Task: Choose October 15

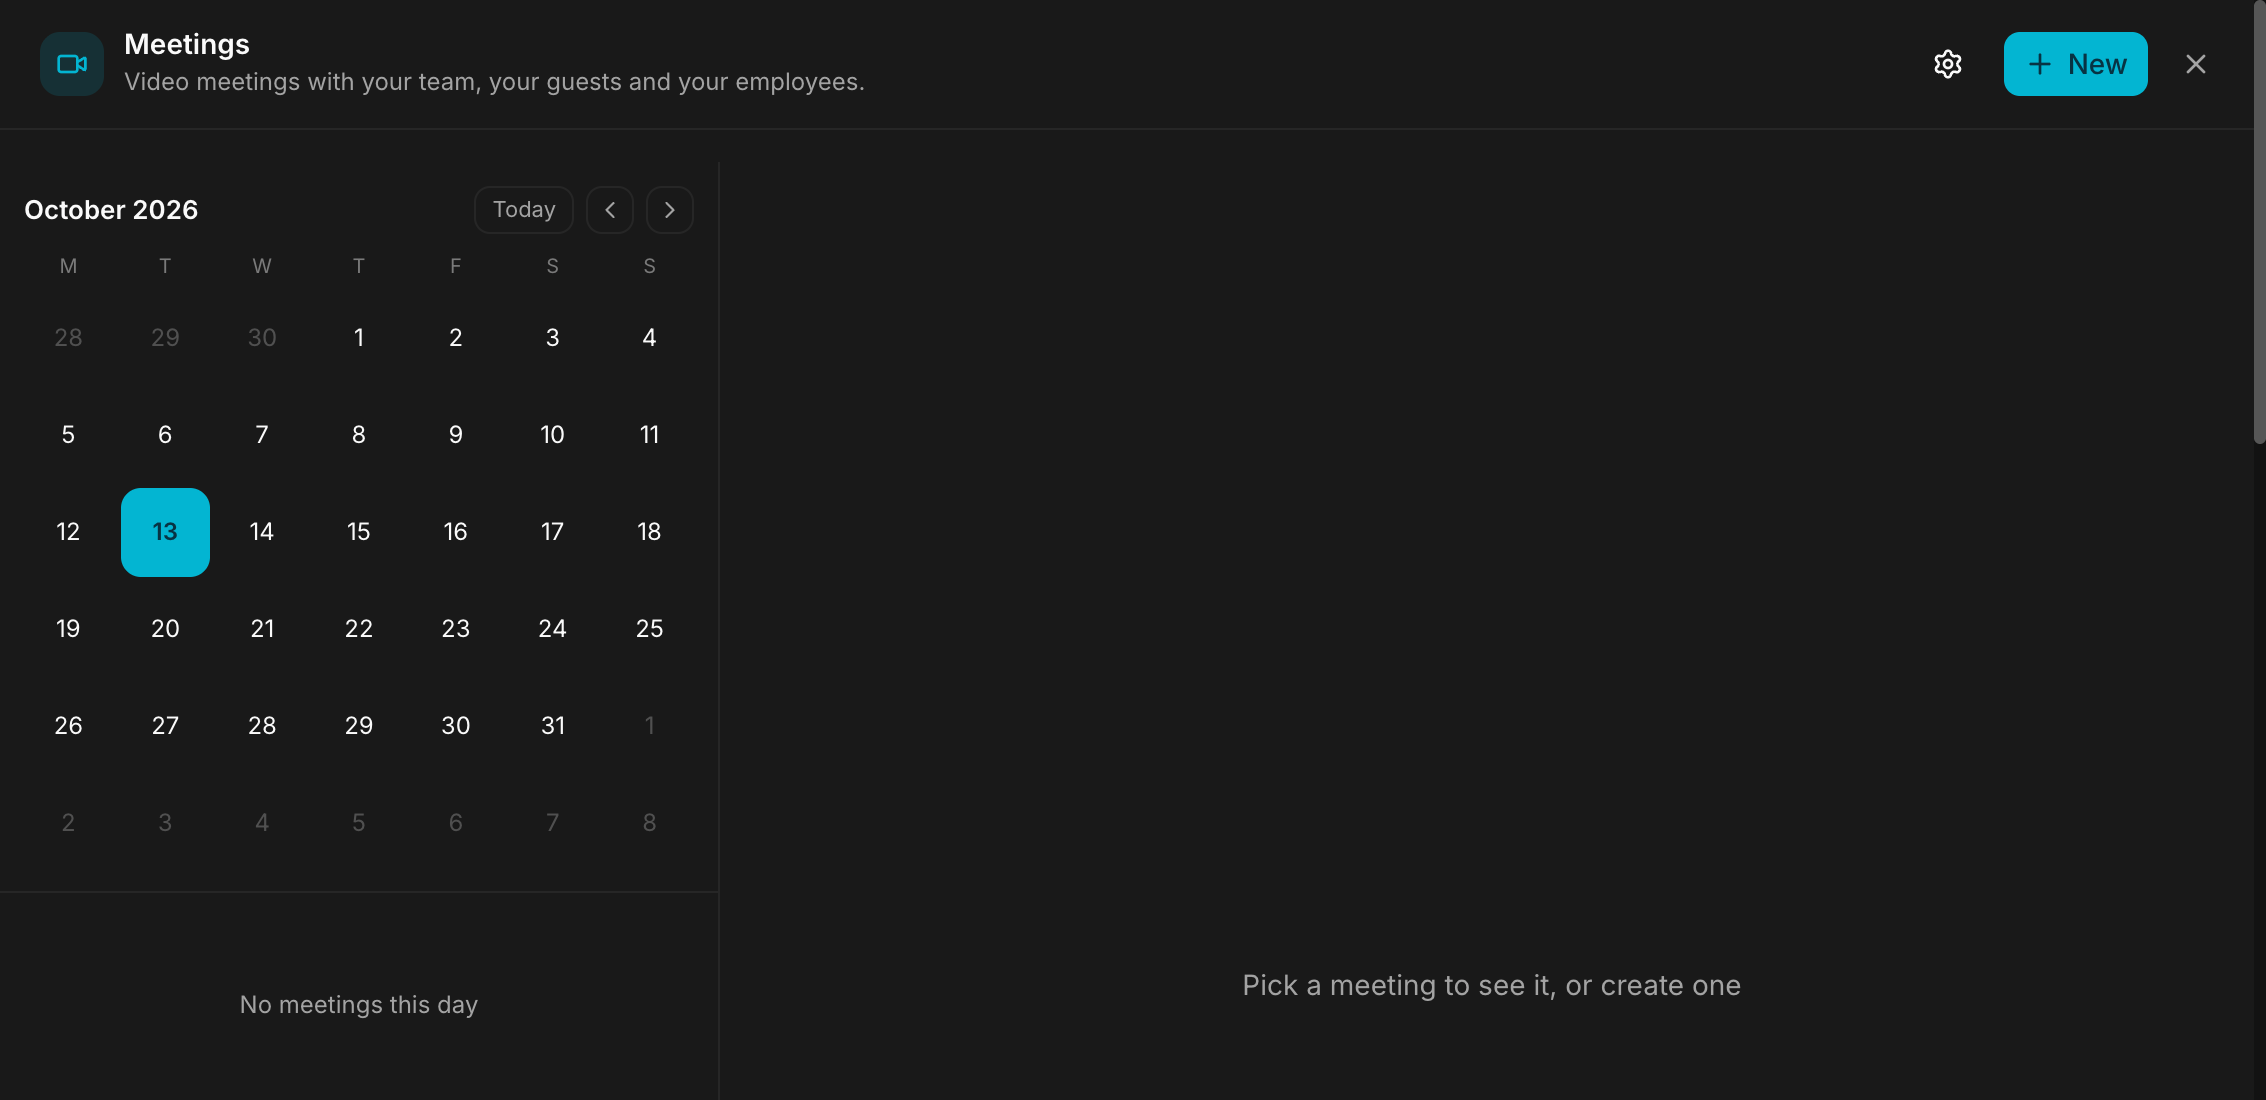Action: point(359,532)
